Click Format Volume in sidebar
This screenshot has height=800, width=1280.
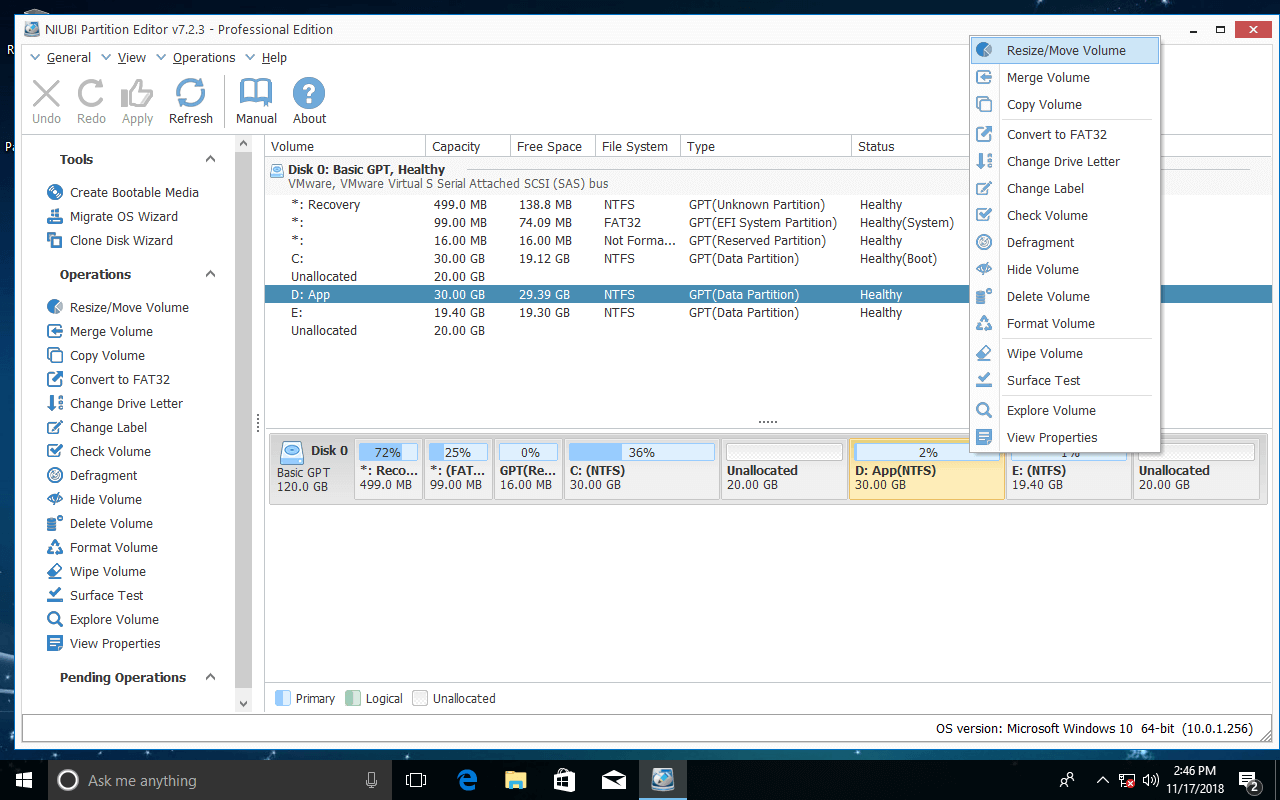114,547
